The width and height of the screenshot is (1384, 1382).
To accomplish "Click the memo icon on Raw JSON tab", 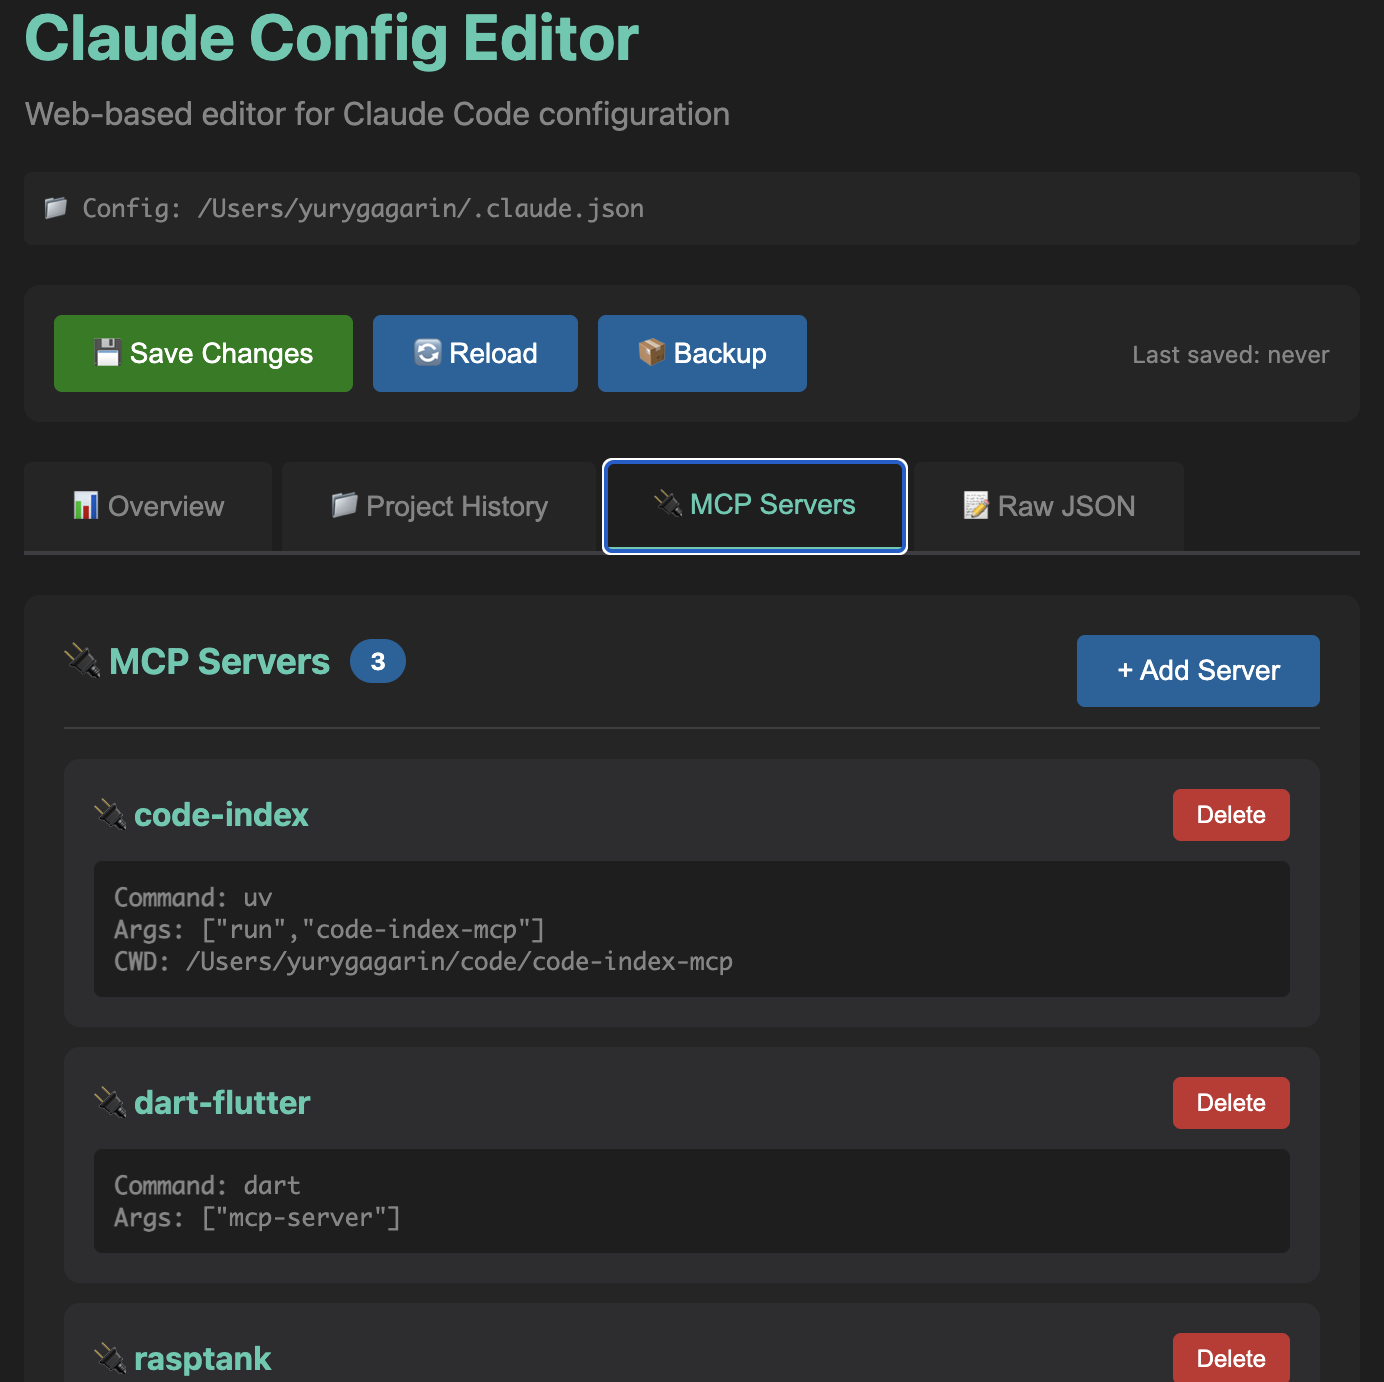I will [x=975, y=506].
